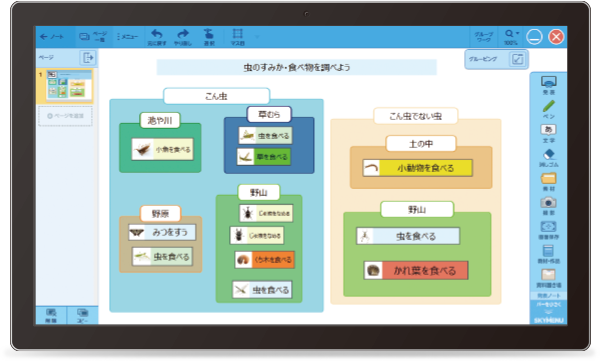This screenshot has width=600, height=361.
Task: Click the グループワーク button
Action: [484, 37]
